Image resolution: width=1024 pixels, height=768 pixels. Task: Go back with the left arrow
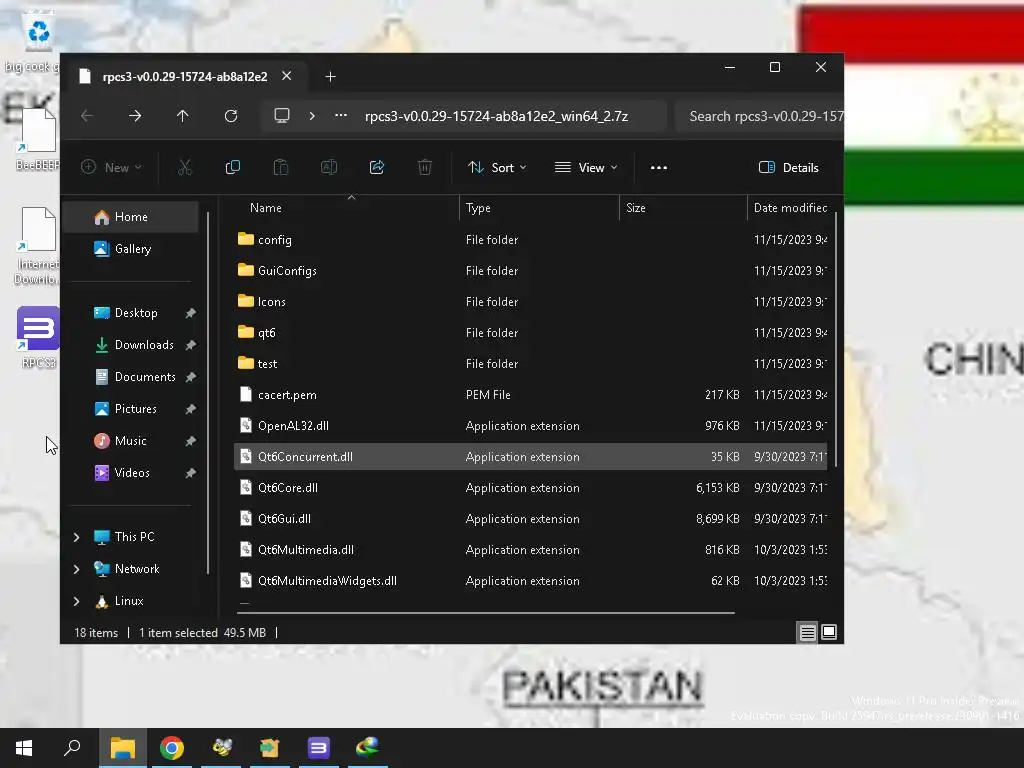pos(87,116)
